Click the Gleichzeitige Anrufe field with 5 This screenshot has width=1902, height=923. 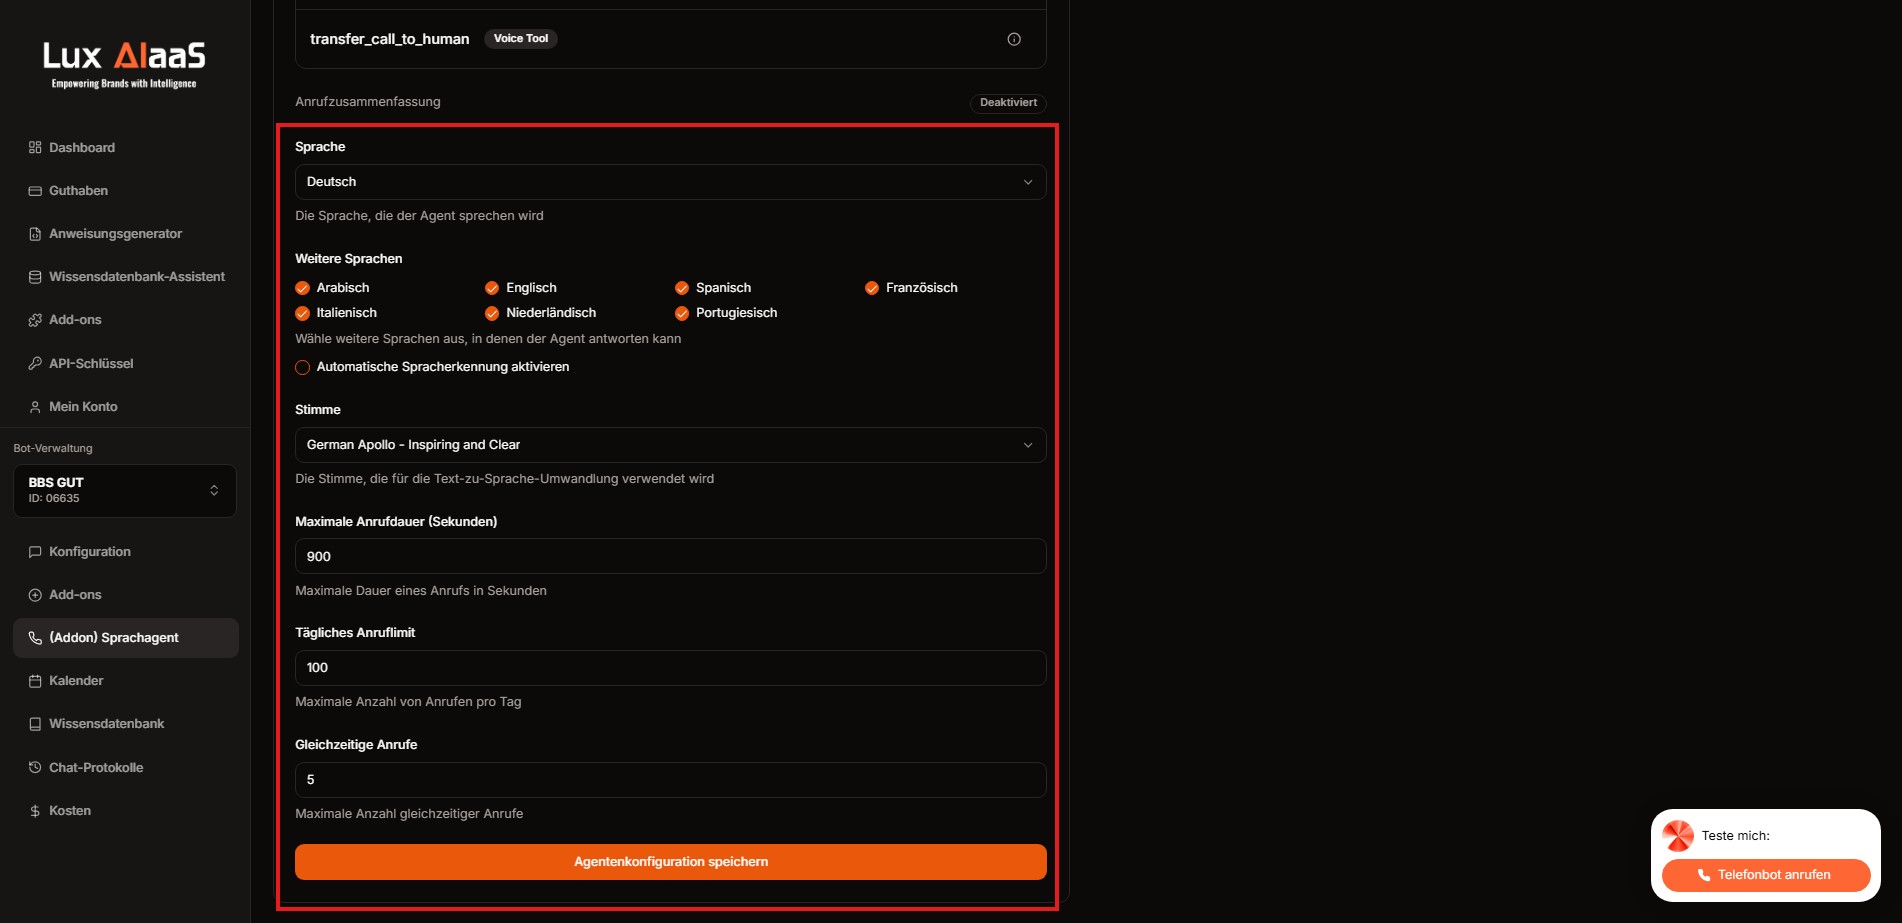point(670,780)
